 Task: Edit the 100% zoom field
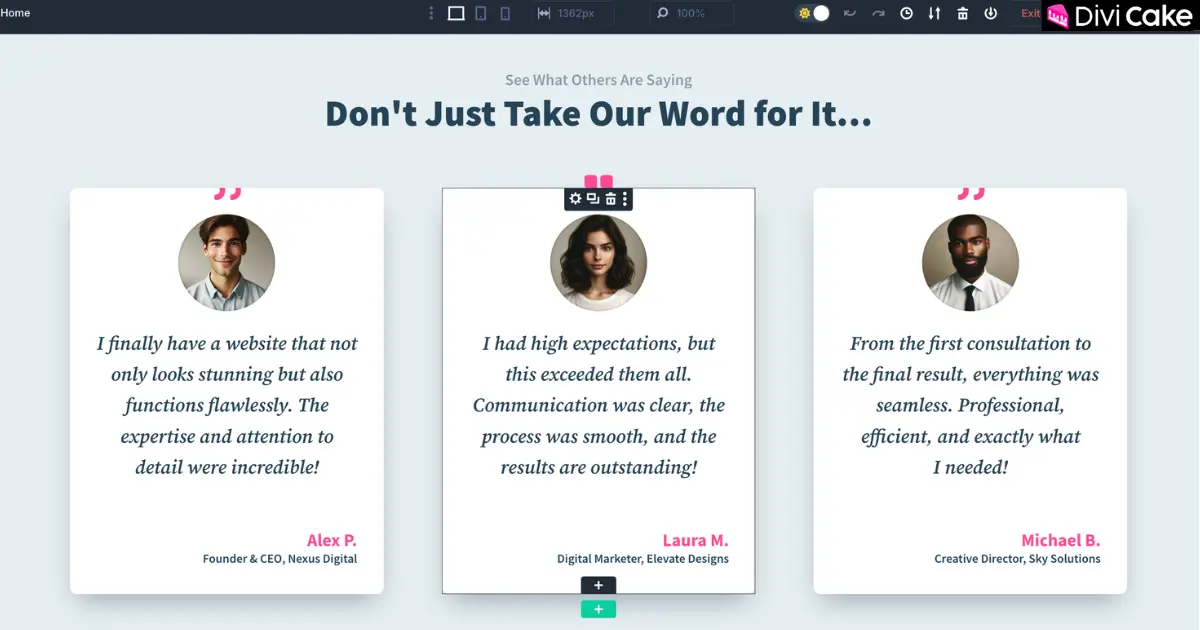[692, 13]
